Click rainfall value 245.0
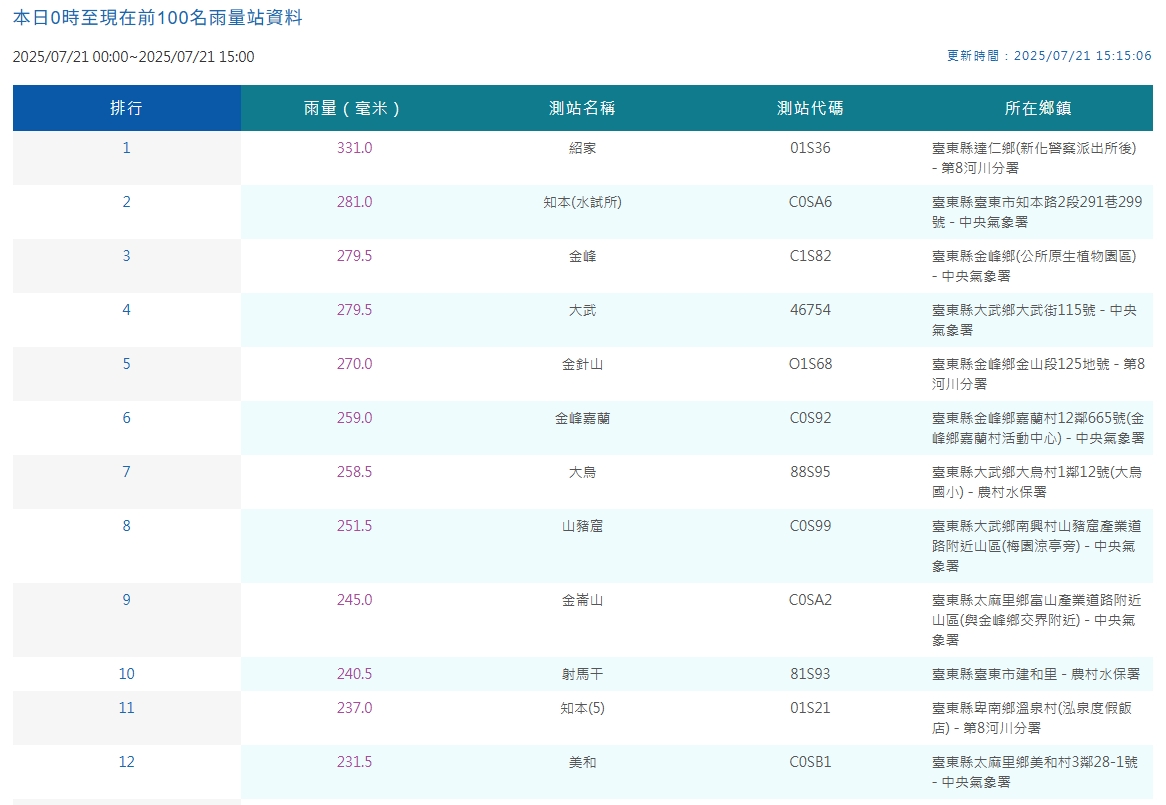Image resolution: width=1166 pixels, height=805 pixels. (355, 600)
